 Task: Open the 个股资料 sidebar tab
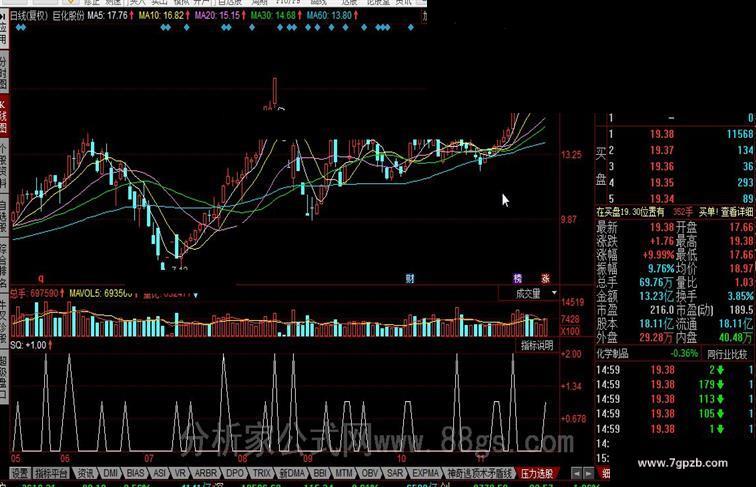point(3,165)
